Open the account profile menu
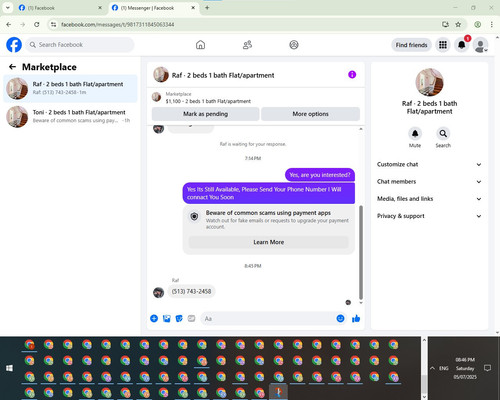Image resolution: width=500 pixels, height=400 pixels. (481, 45)
